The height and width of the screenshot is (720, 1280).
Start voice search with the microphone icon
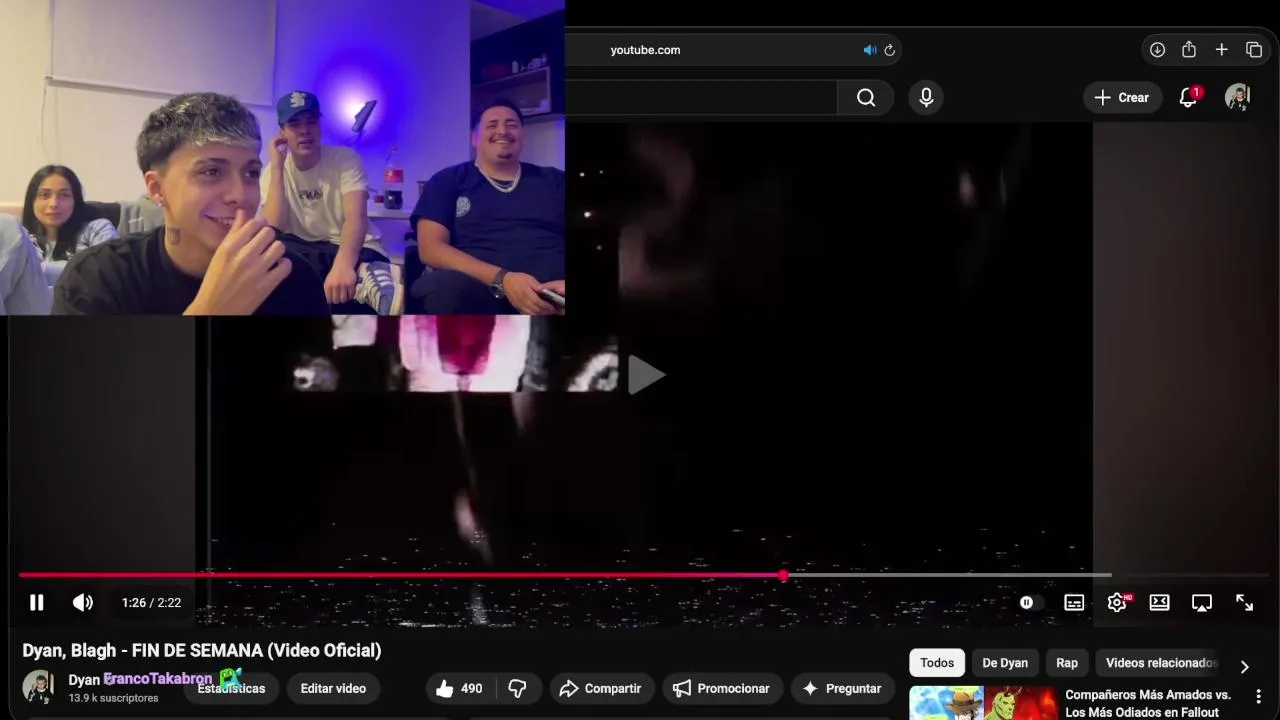click(926, 97)
